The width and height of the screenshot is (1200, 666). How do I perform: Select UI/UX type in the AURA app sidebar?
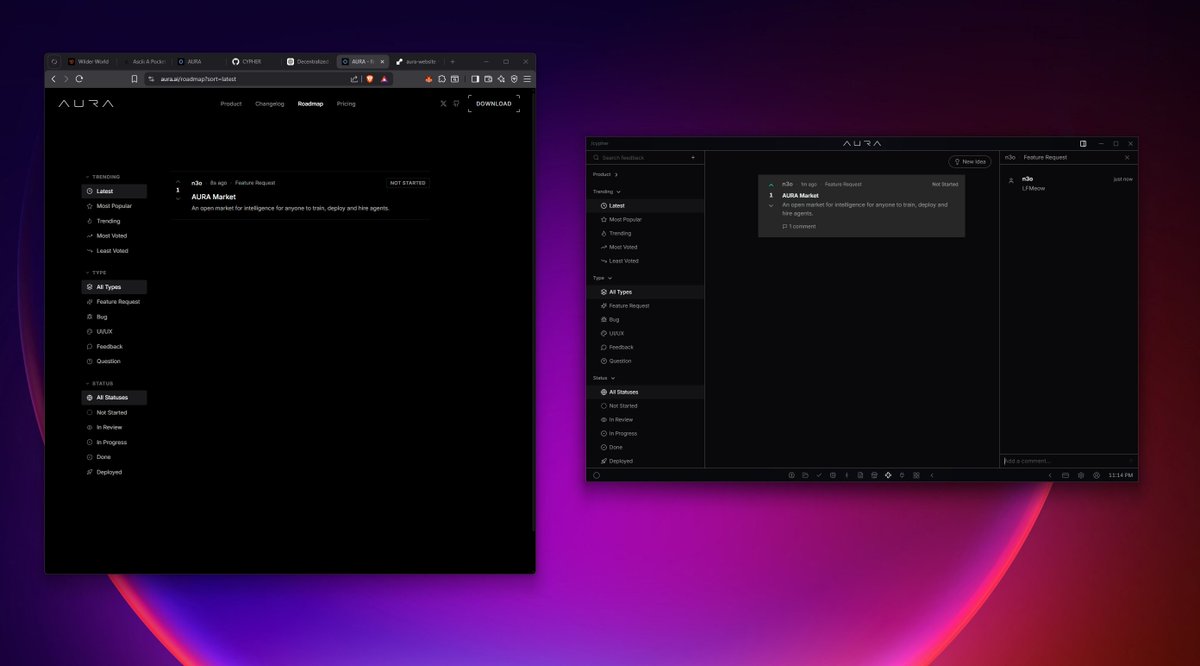point(646,333)
